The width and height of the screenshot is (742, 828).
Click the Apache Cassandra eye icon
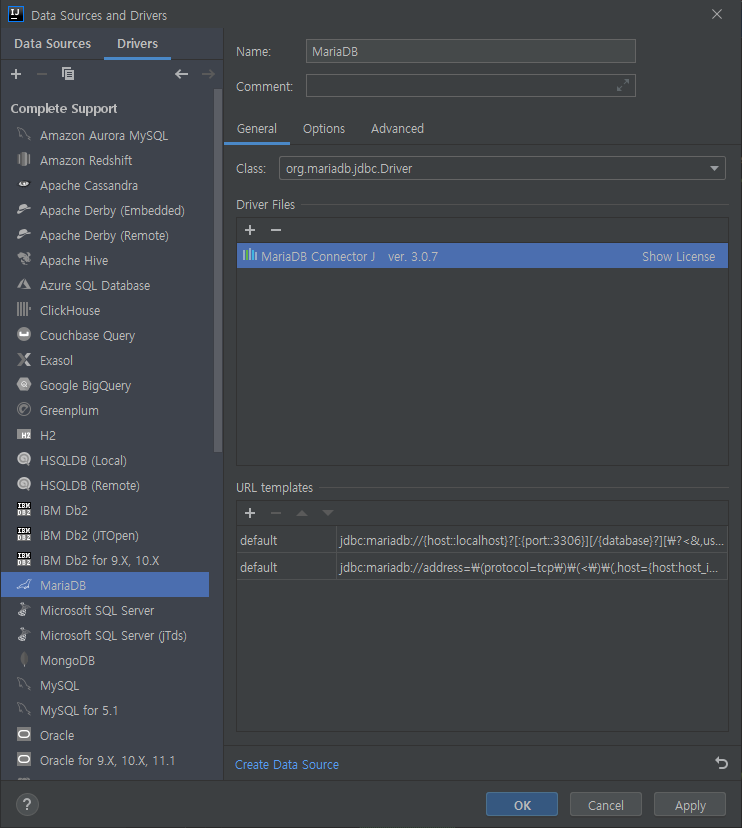24,184
